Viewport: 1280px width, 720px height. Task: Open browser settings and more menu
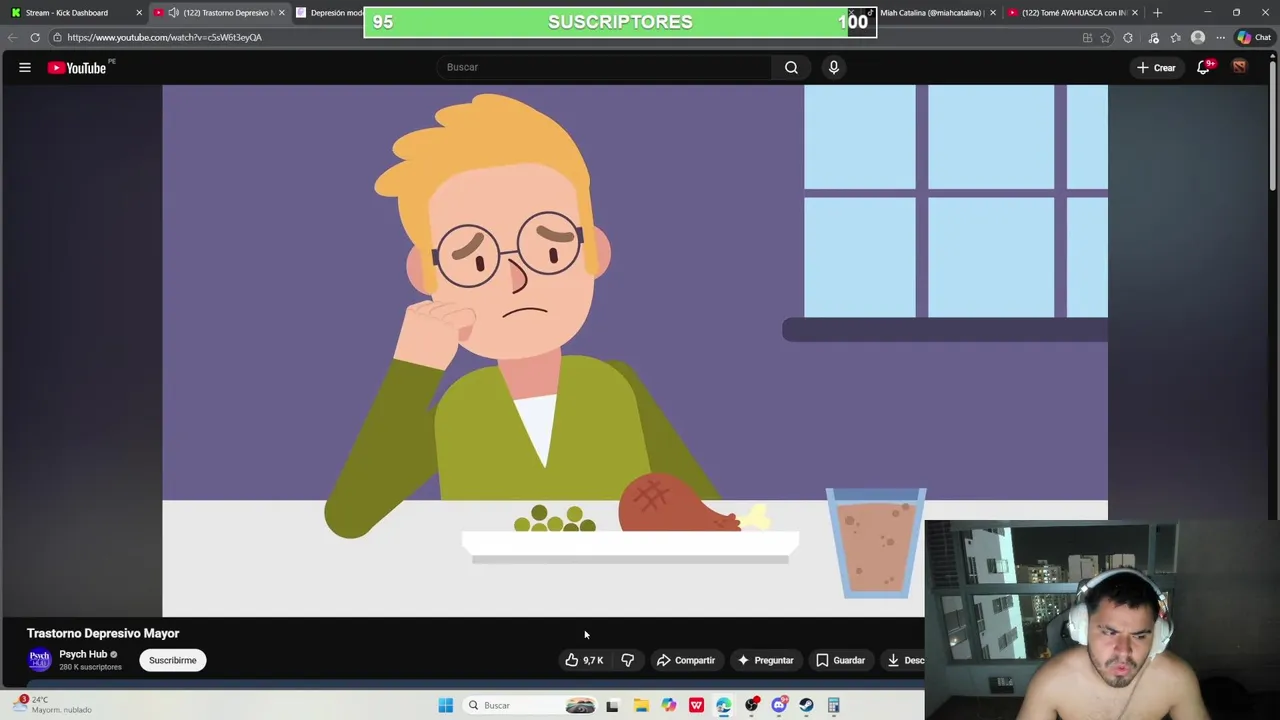[1220, 37]
